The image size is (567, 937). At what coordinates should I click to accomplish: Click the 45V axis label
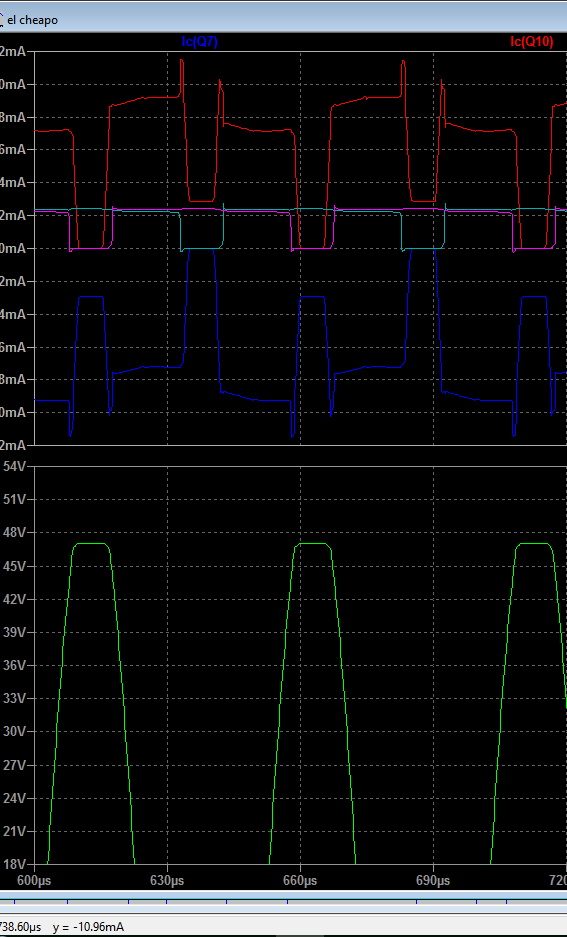[14, 565]
